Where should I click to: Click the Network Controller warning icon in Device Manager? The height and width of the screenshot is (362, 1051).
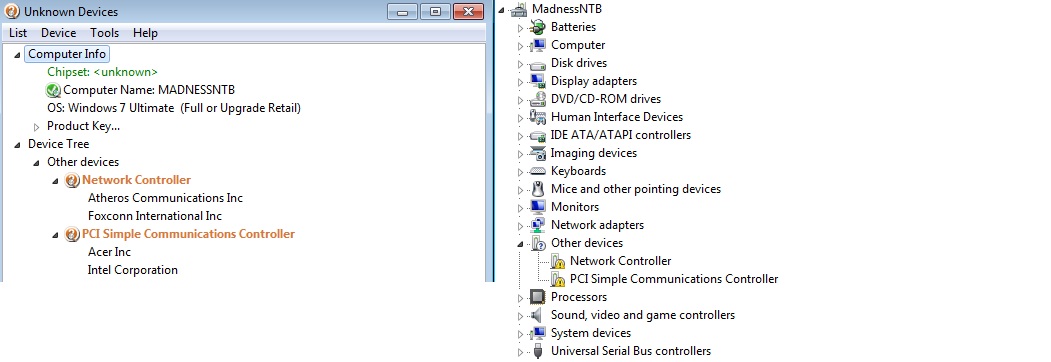pyautogui.click(x=557, y=261)
